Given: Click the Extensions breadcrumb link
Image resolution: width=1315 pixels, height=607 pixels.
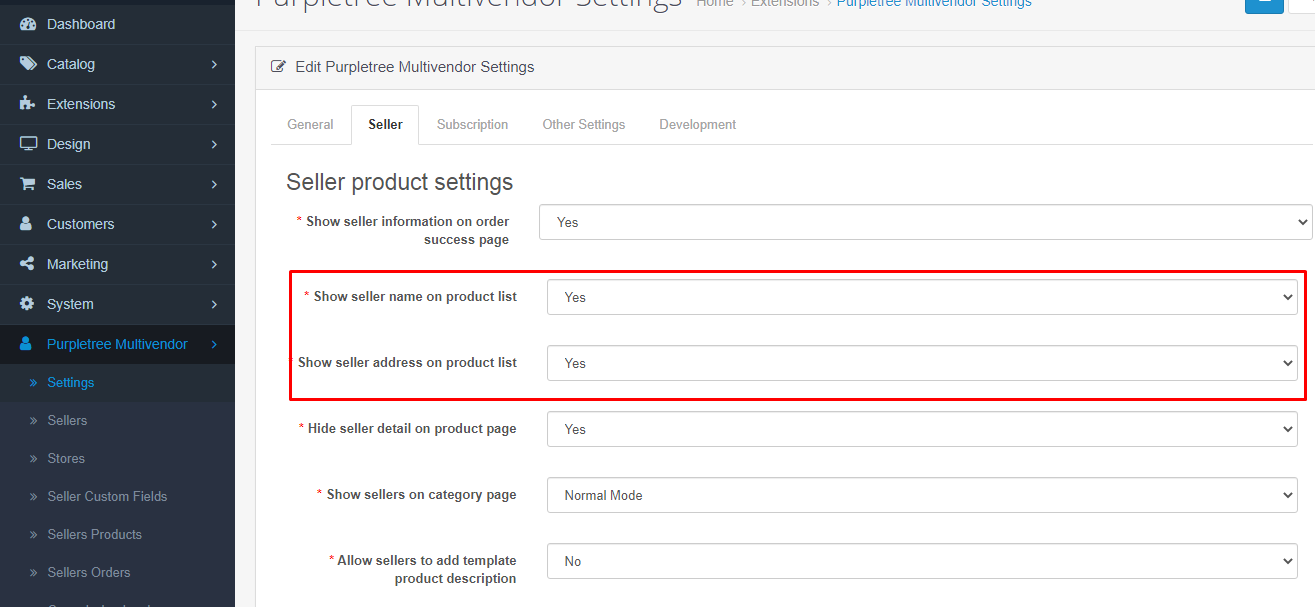Looking at the screenshot, I should tap(787, 4).
